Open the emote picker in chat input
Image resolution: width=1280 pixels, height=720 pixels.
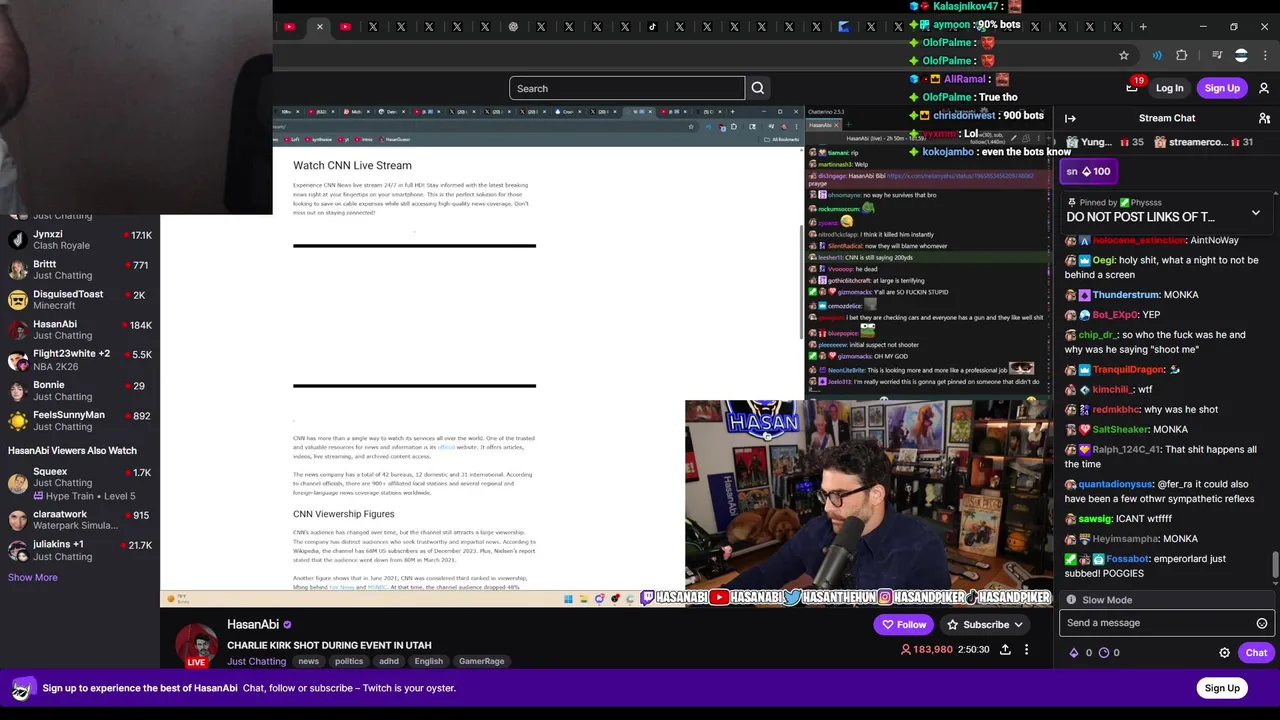[1262, 623]
